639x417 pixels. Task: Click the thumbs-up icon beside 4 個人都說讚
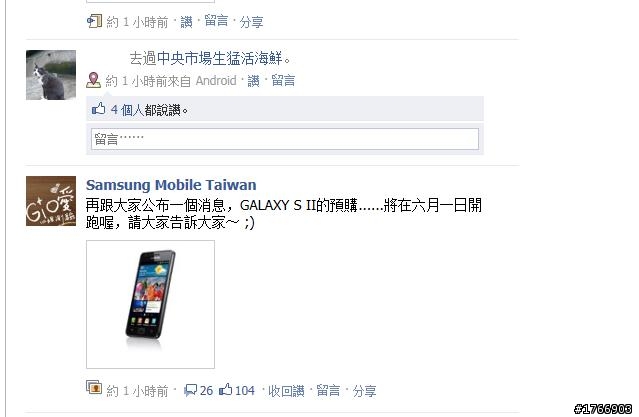pos(99,109)
